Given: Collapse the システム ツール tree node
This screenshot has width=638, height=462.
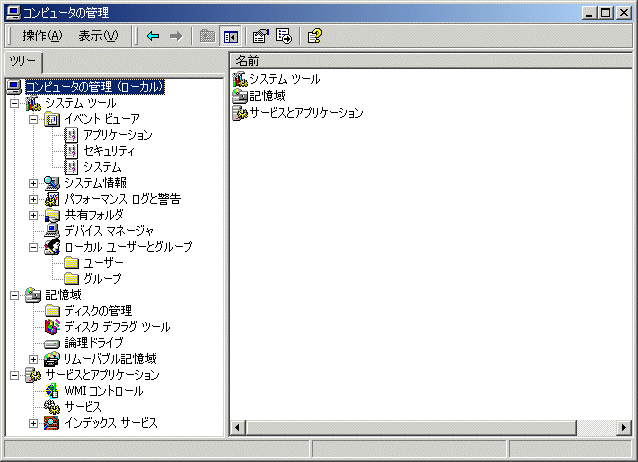Looking at the screenshot, I should click(x=14, y=103).
